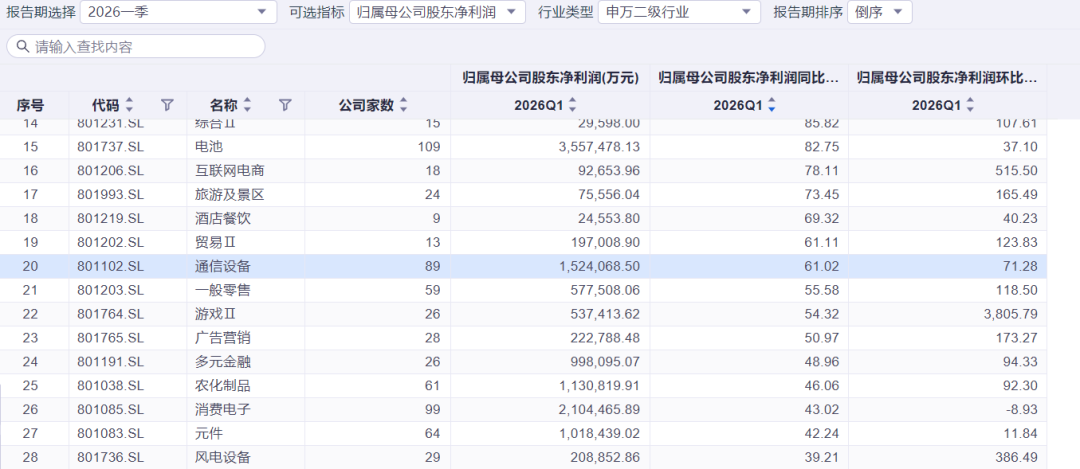Select the 贸易Ⅱ row name
This screenshot has width=1080, height=469.
click(216, 242)
